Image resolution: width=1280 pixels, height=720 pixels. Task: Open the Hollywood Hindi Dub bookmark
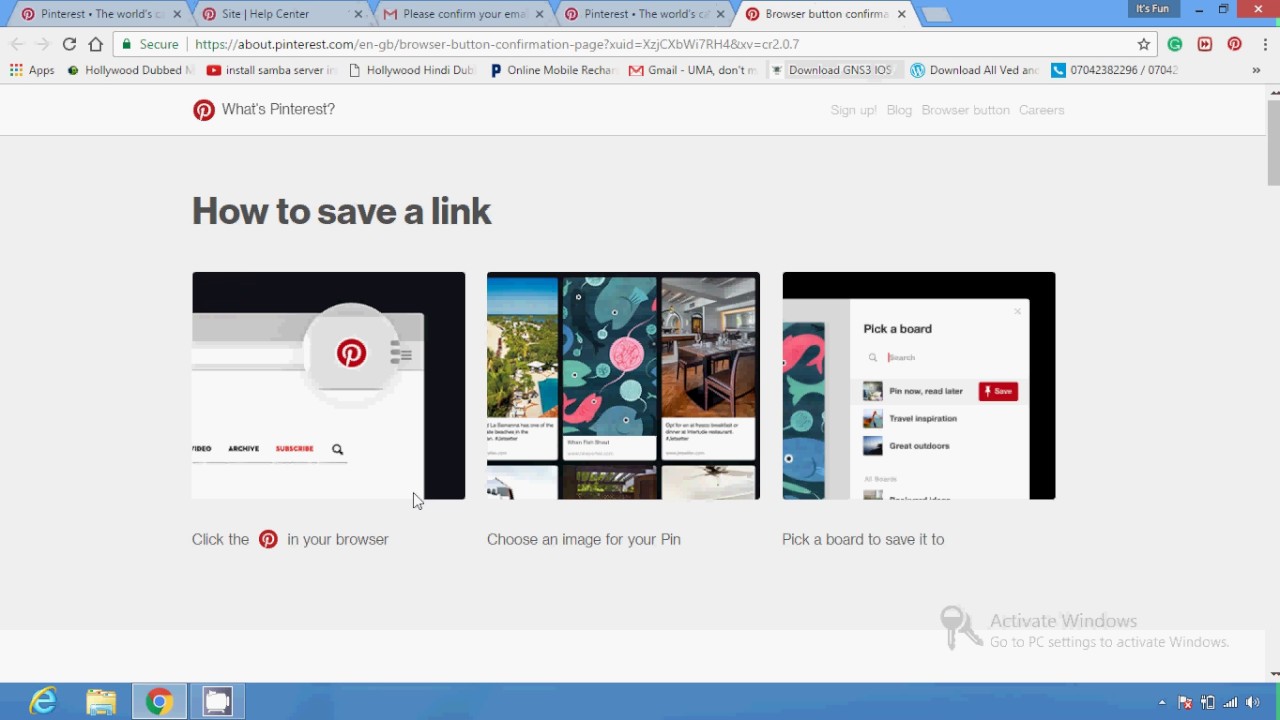pyautogui.click(x=412, y=70)
